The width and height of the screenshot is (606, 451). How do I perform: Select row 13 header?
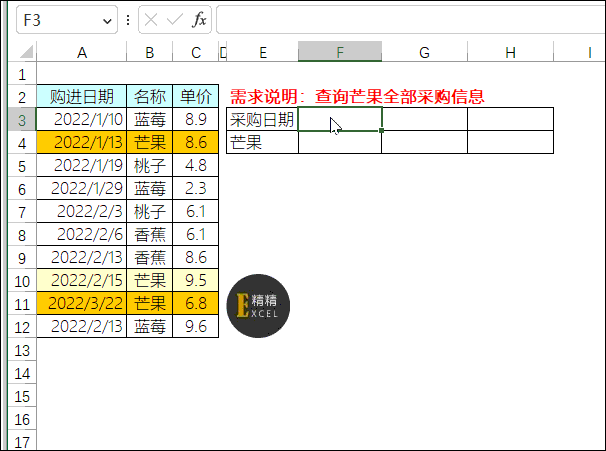tap(22, 350)
